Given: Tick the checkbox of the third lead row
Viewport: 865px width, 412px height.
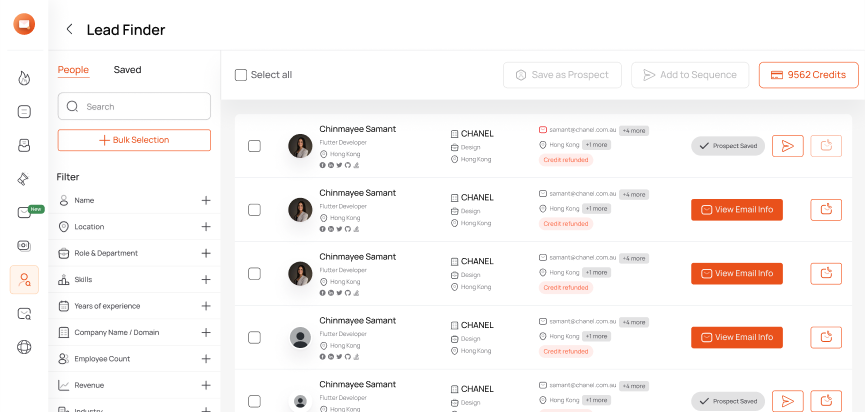Looking at the screenshot, I should tap(254, 273).
